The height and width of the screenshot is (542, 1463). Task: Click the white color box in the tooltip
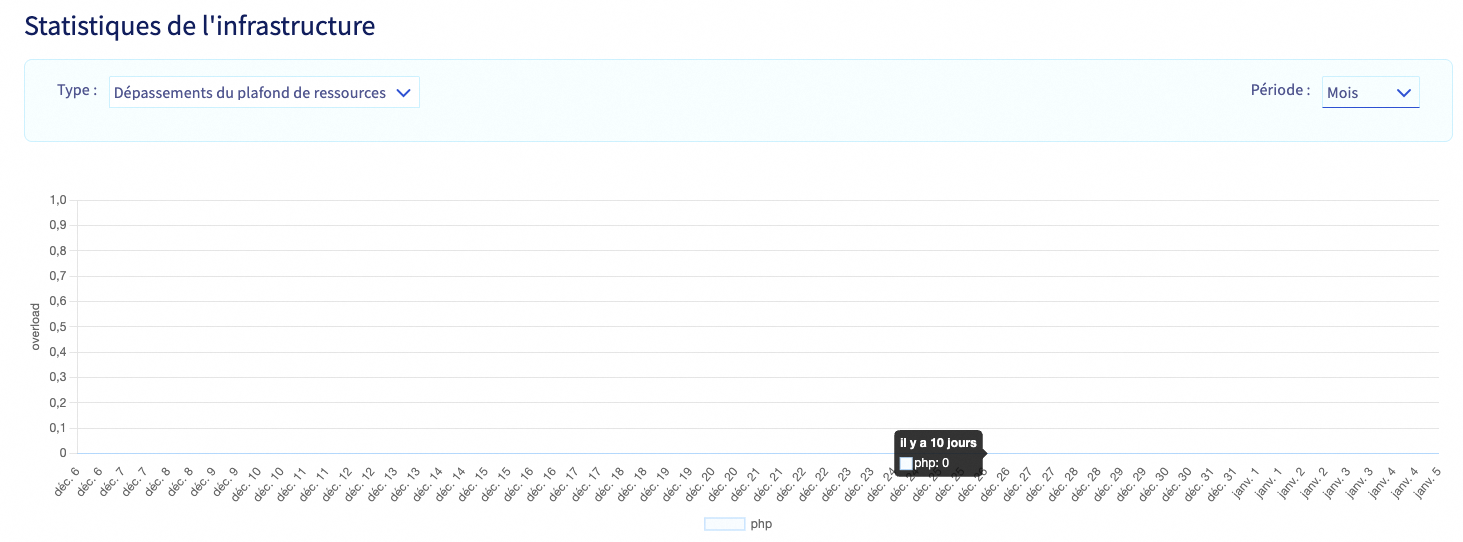pyautogui.click(x=906, y=463)
